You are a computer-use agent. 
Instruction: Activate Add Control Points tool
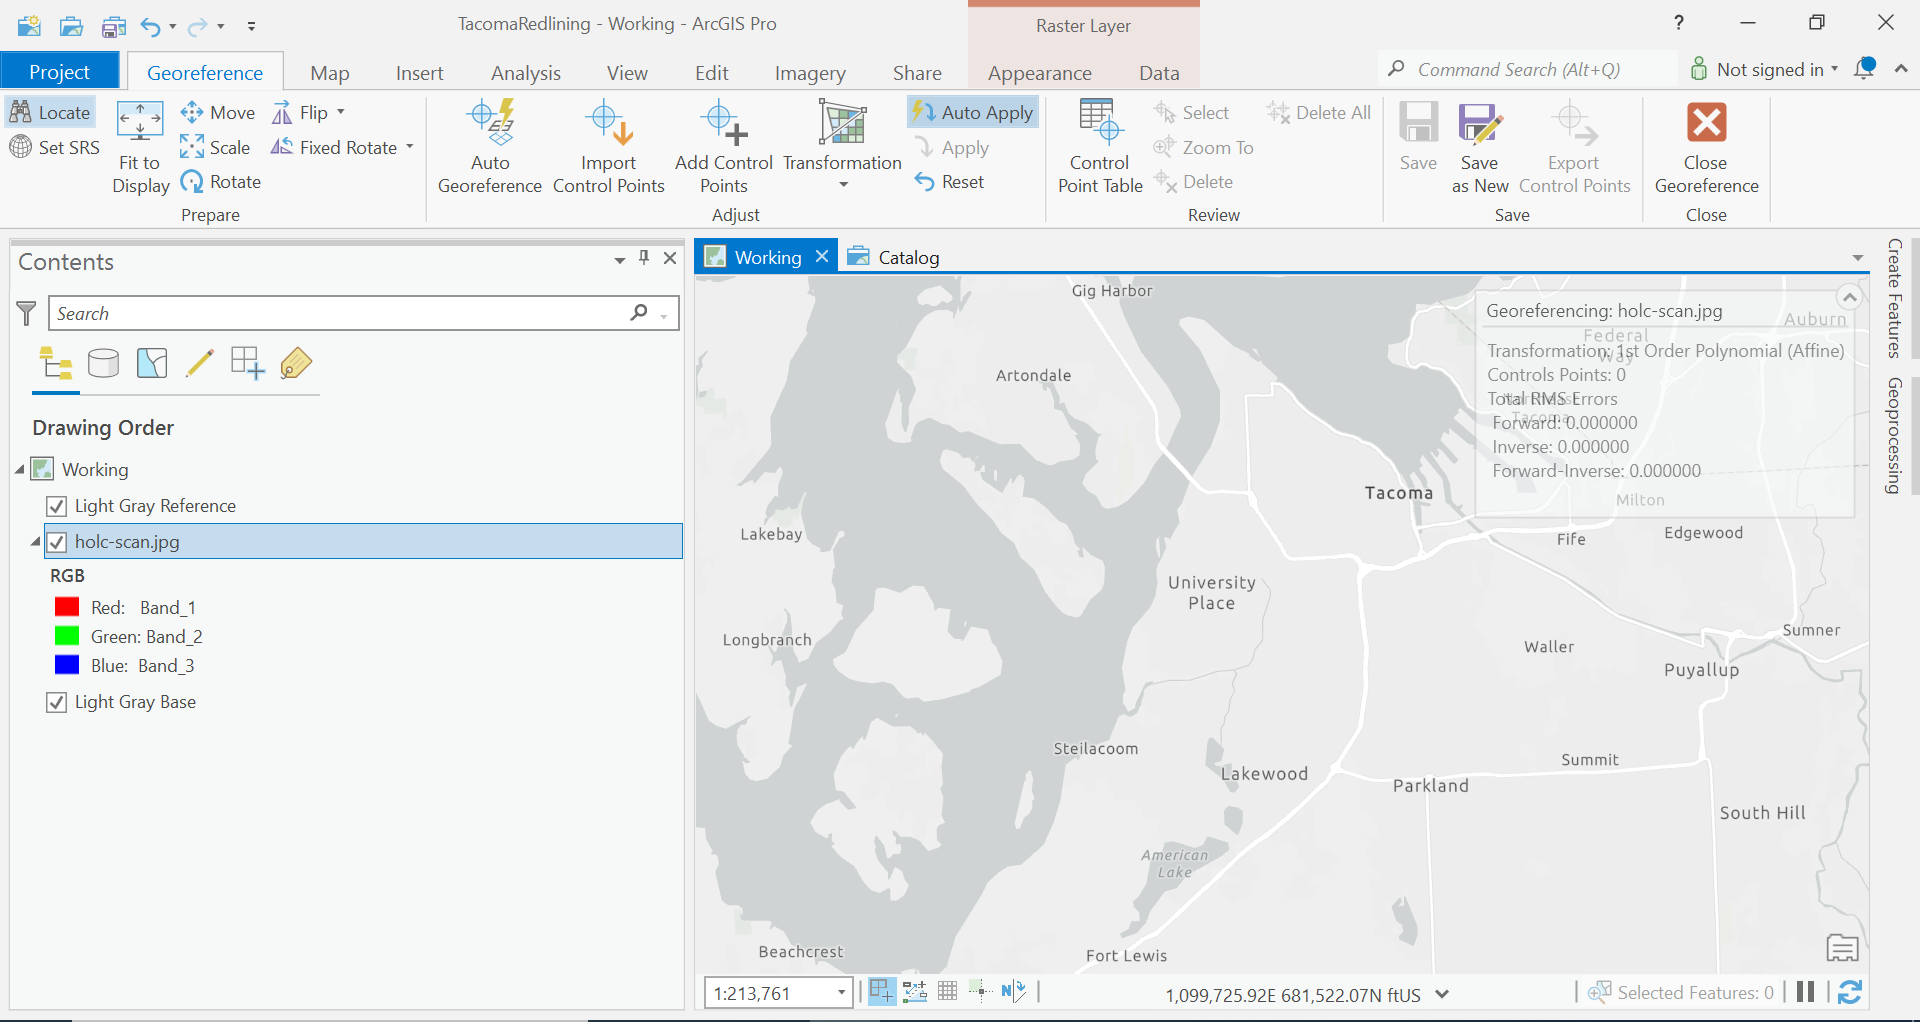tap(724, 147)
